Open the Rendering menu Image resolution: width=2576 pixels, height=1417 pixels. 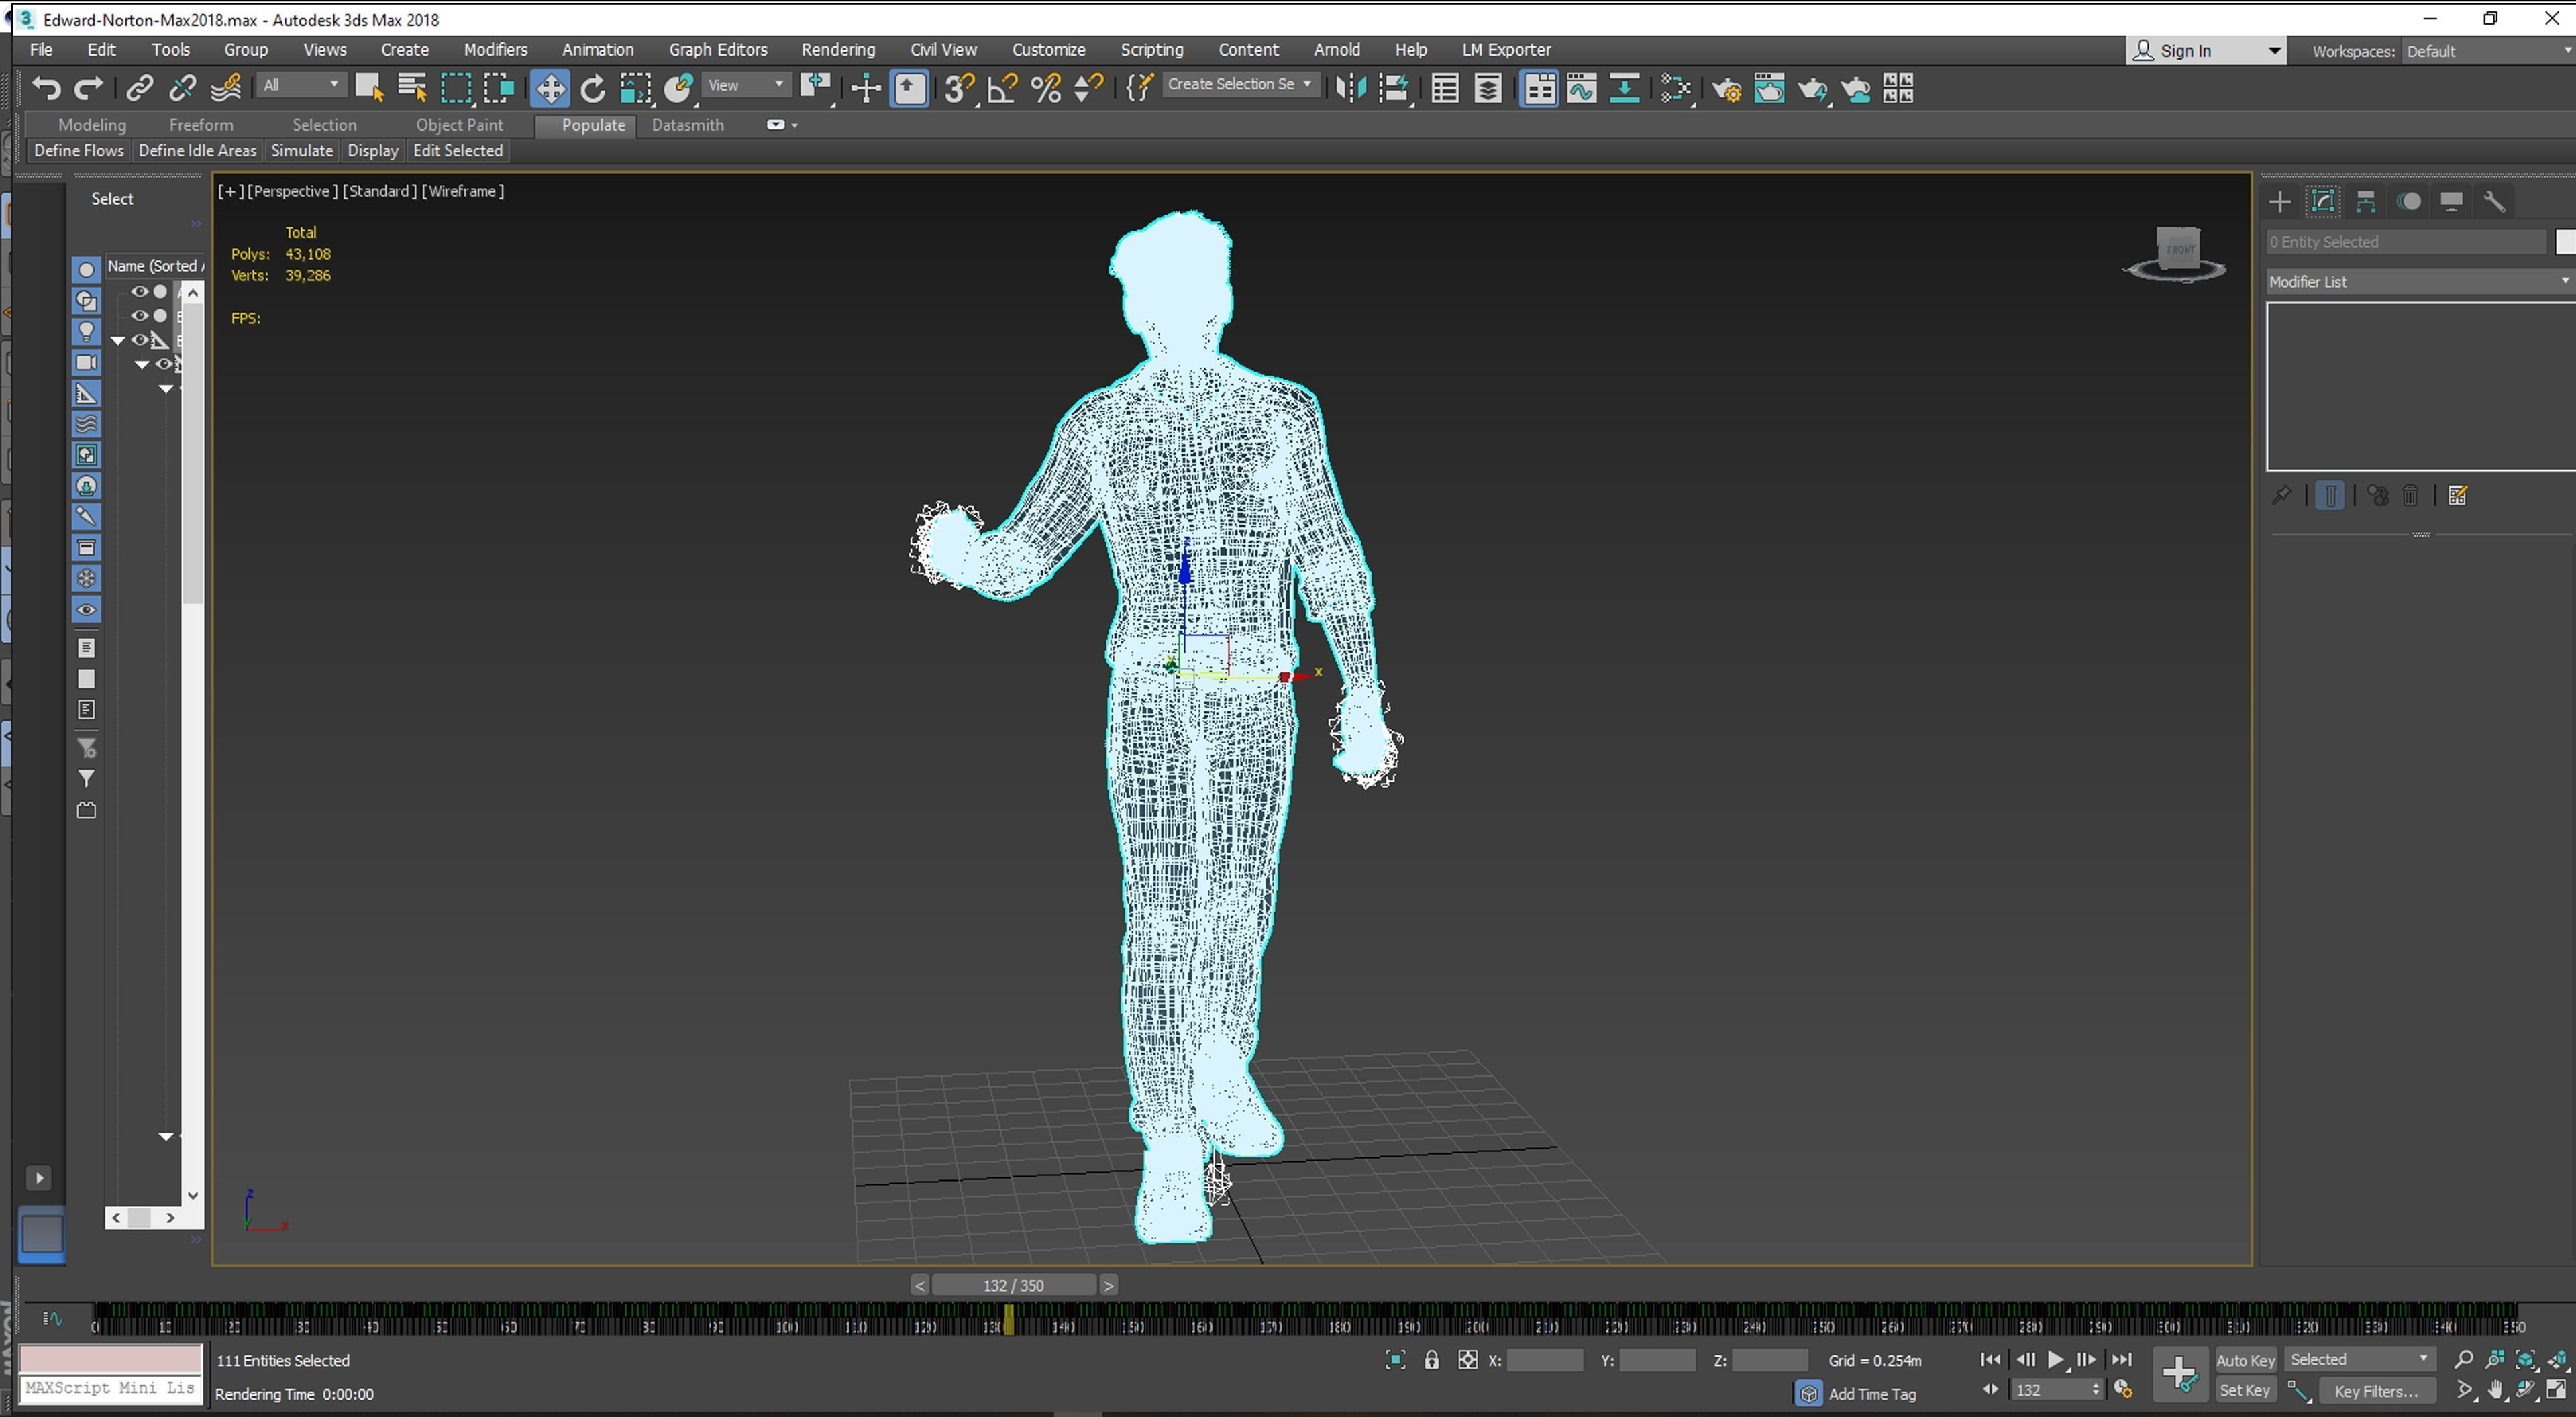837,49
